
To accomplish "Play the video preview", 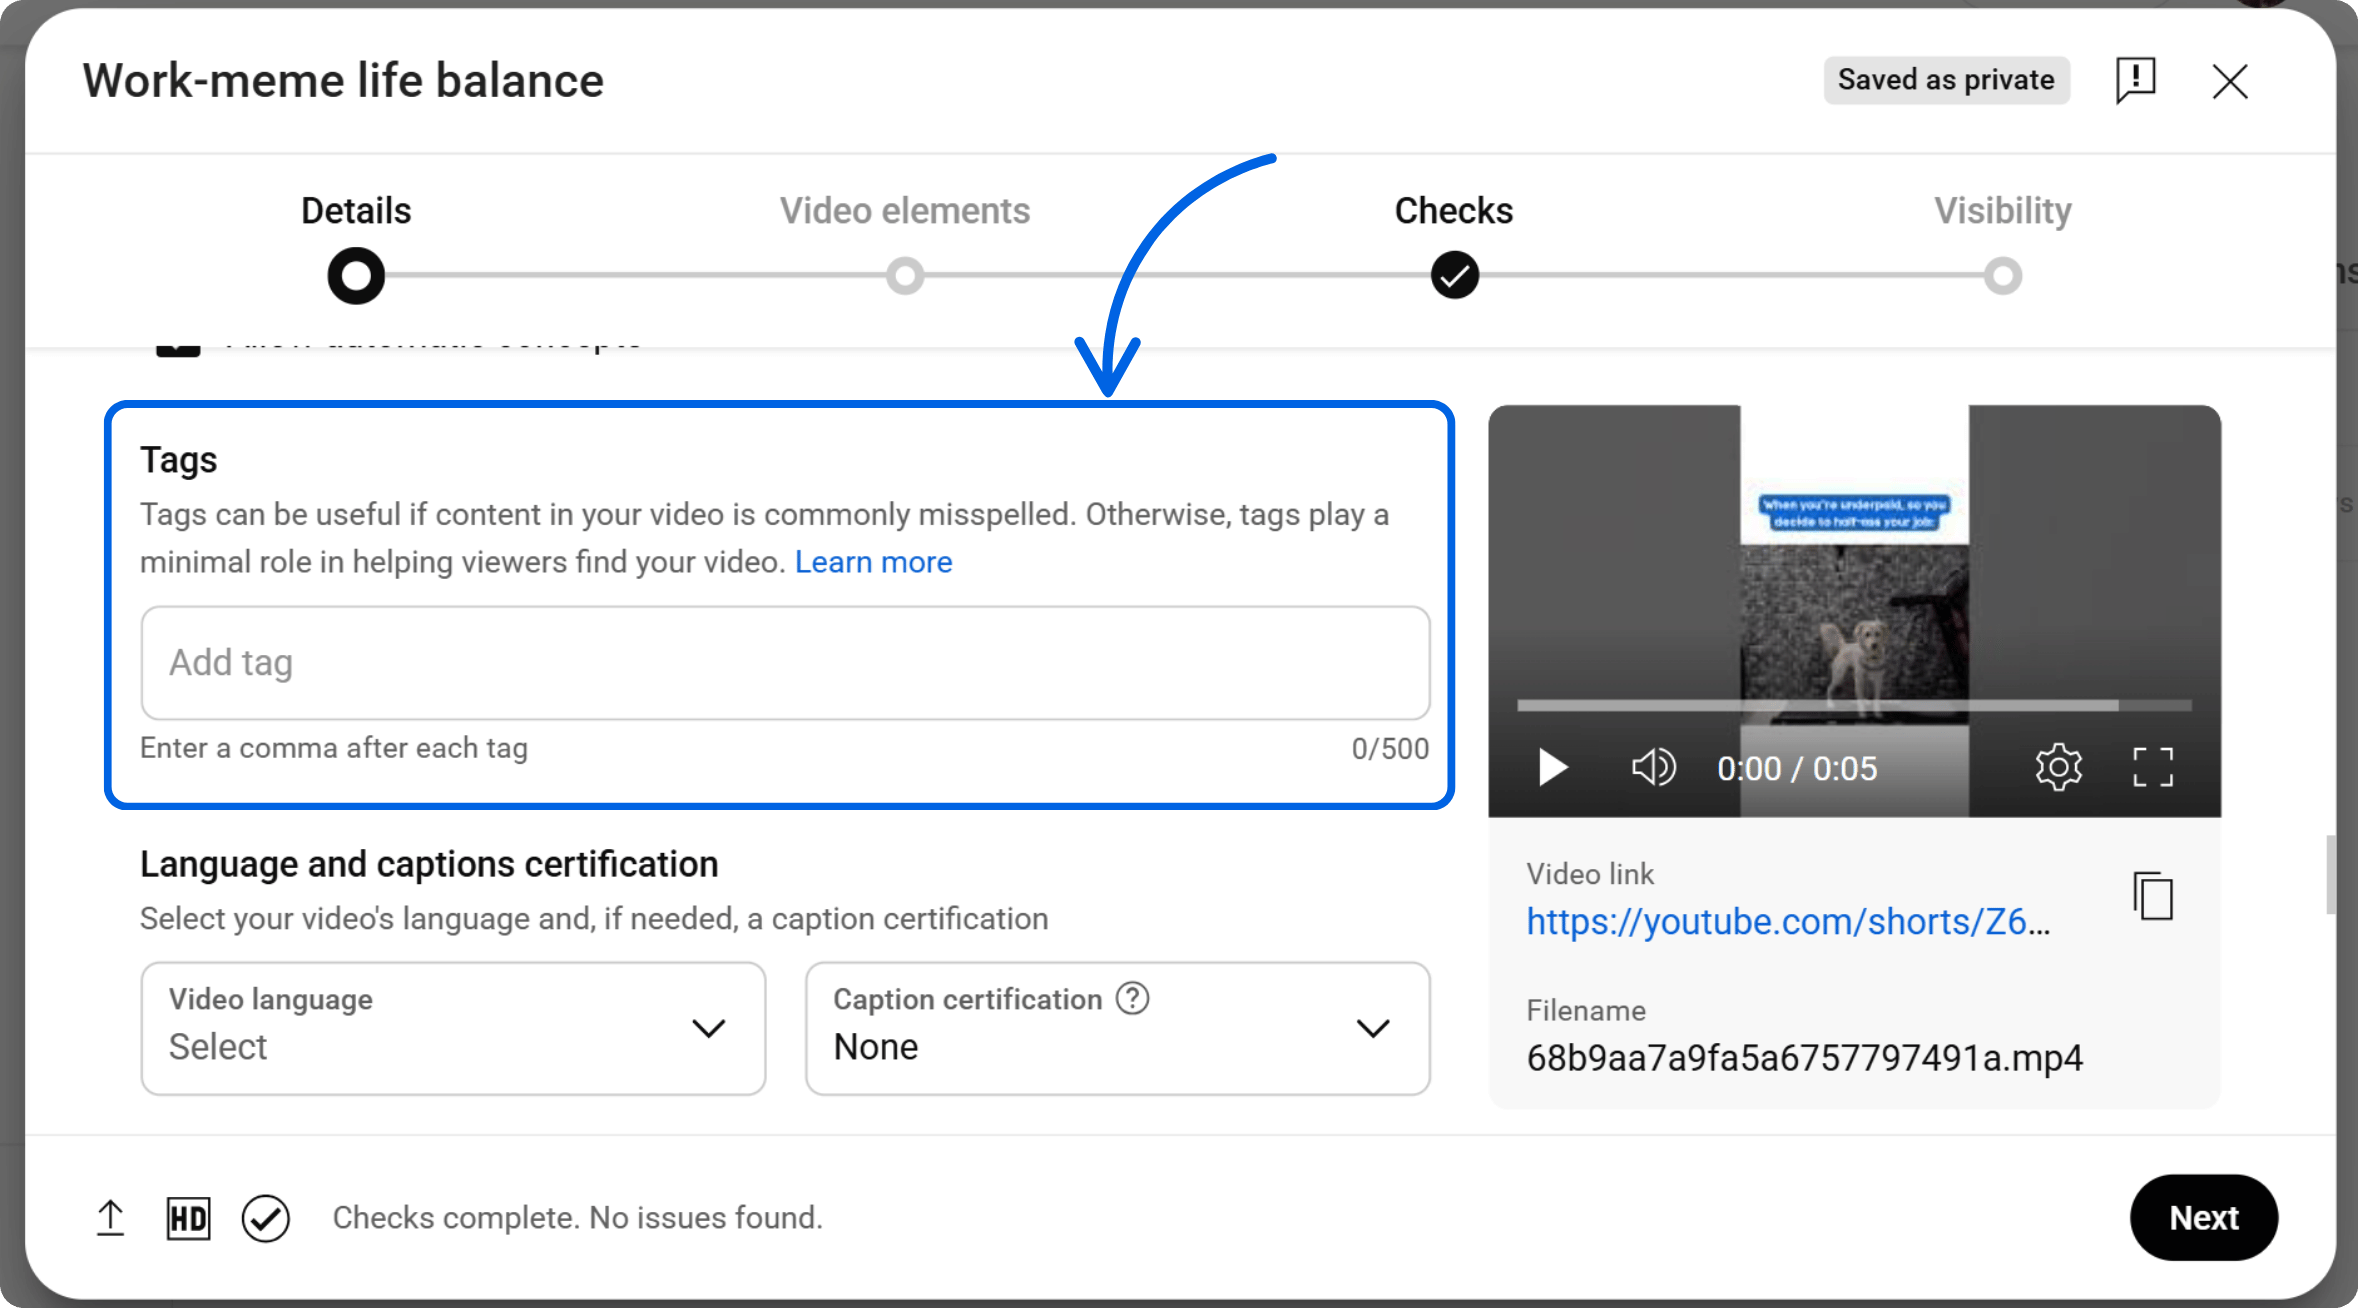I will click(x=1551, y=767).
